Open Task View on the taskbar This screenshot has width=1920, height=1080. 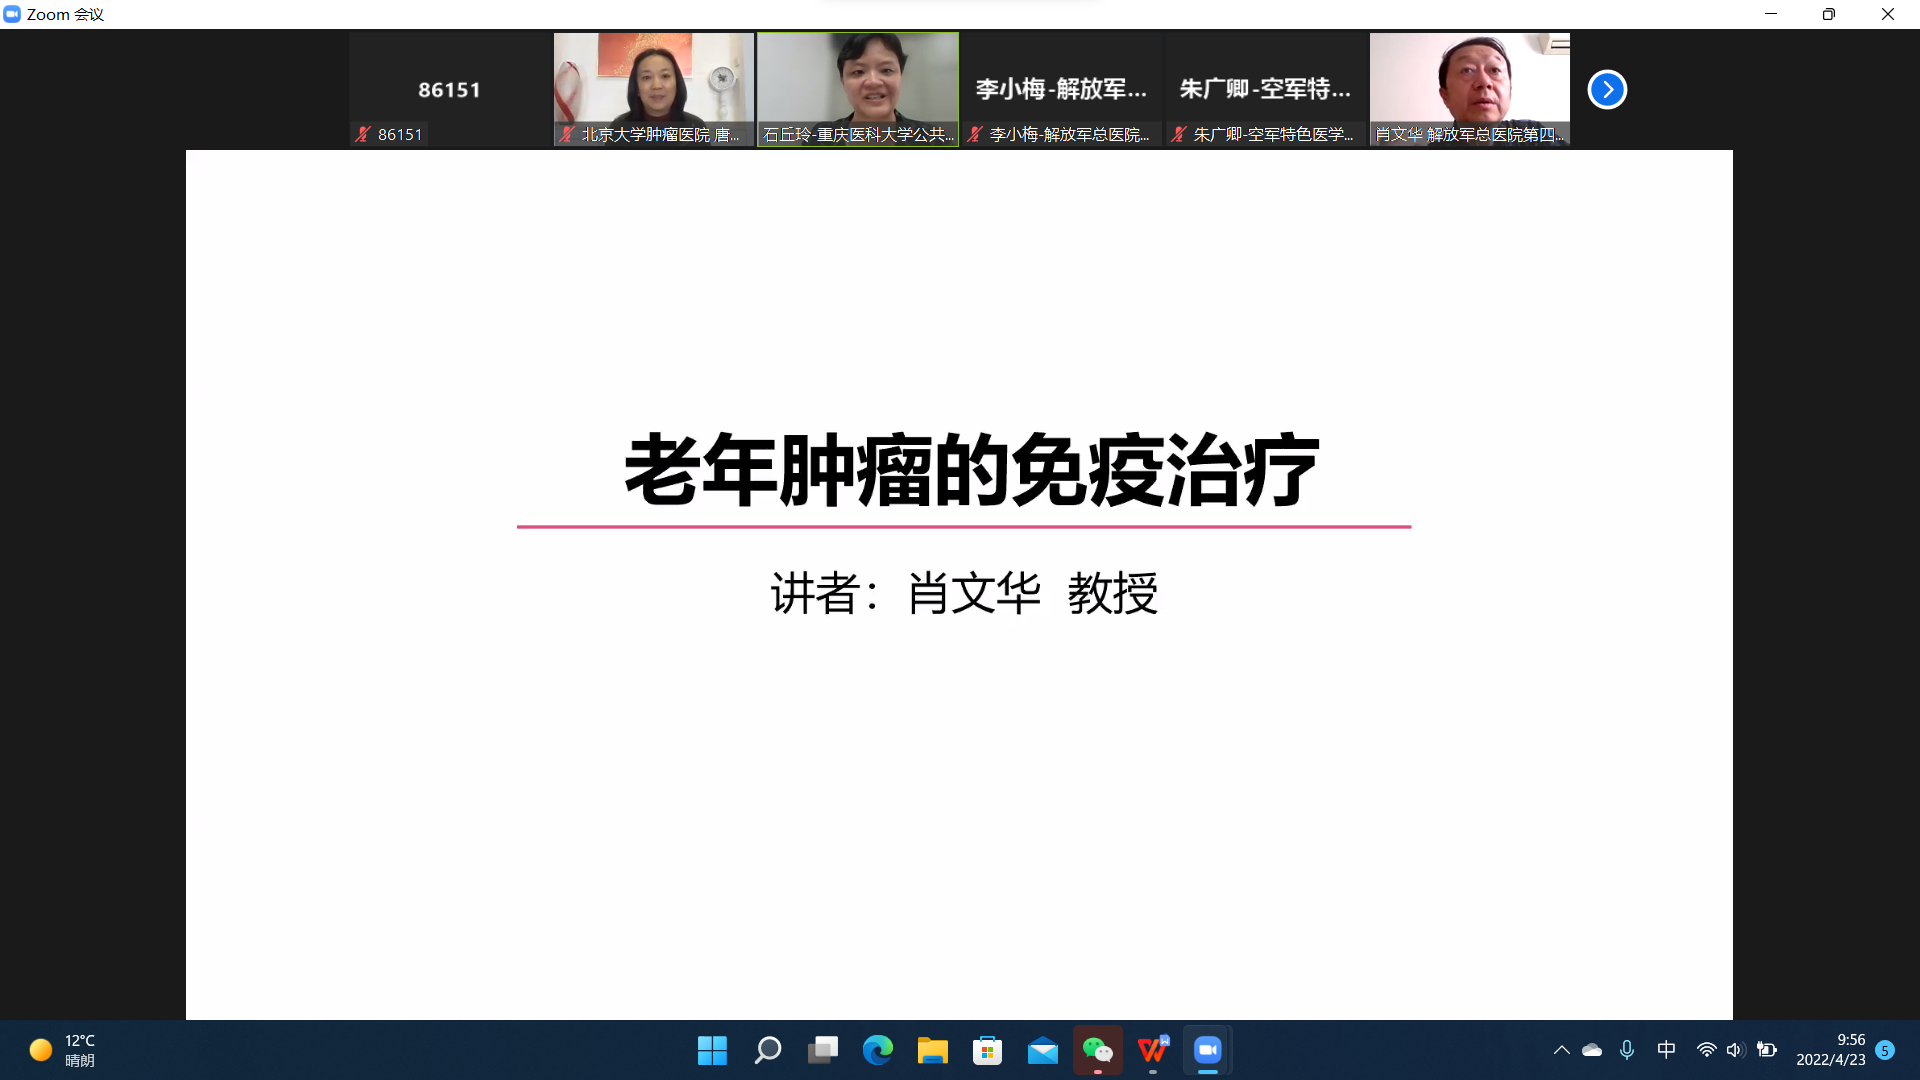pyautogui.click(x=823, y=1050)
